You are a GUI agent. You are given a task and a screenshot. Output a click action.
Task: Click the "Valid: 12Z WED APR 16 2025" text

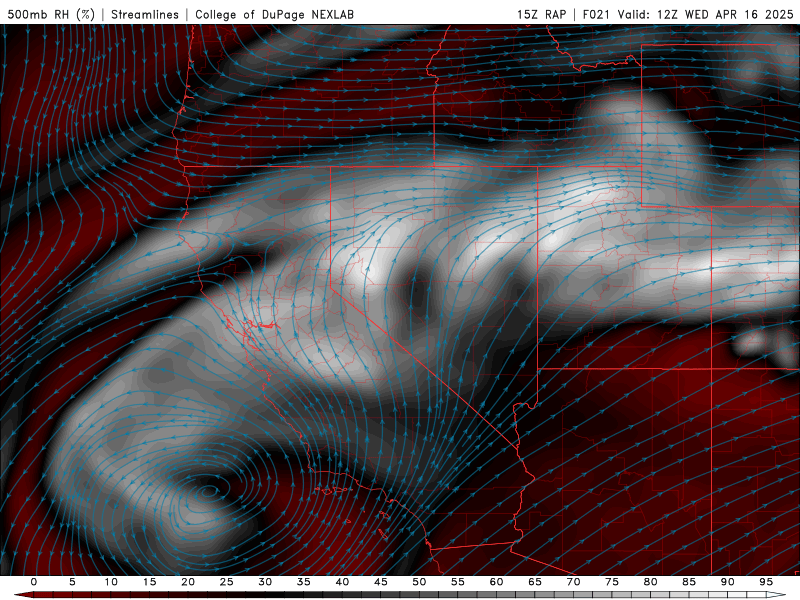(x=706, y=14)
